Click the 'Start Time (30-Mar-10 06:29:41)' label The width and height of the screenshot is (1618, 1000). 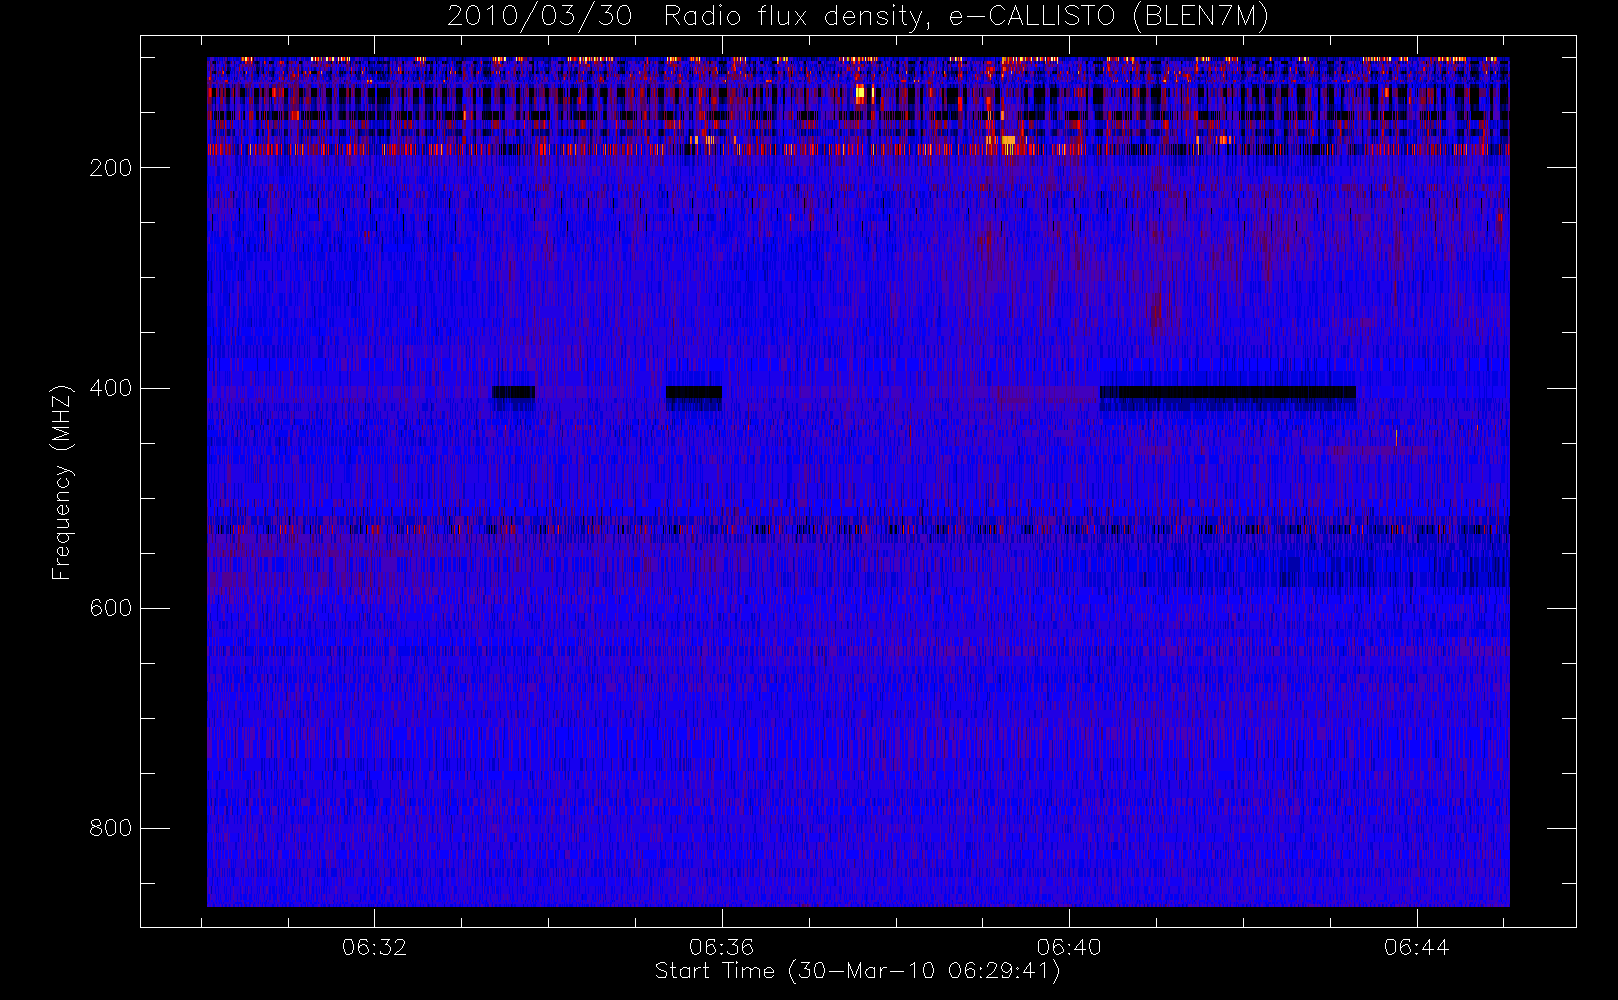[857, 972]
